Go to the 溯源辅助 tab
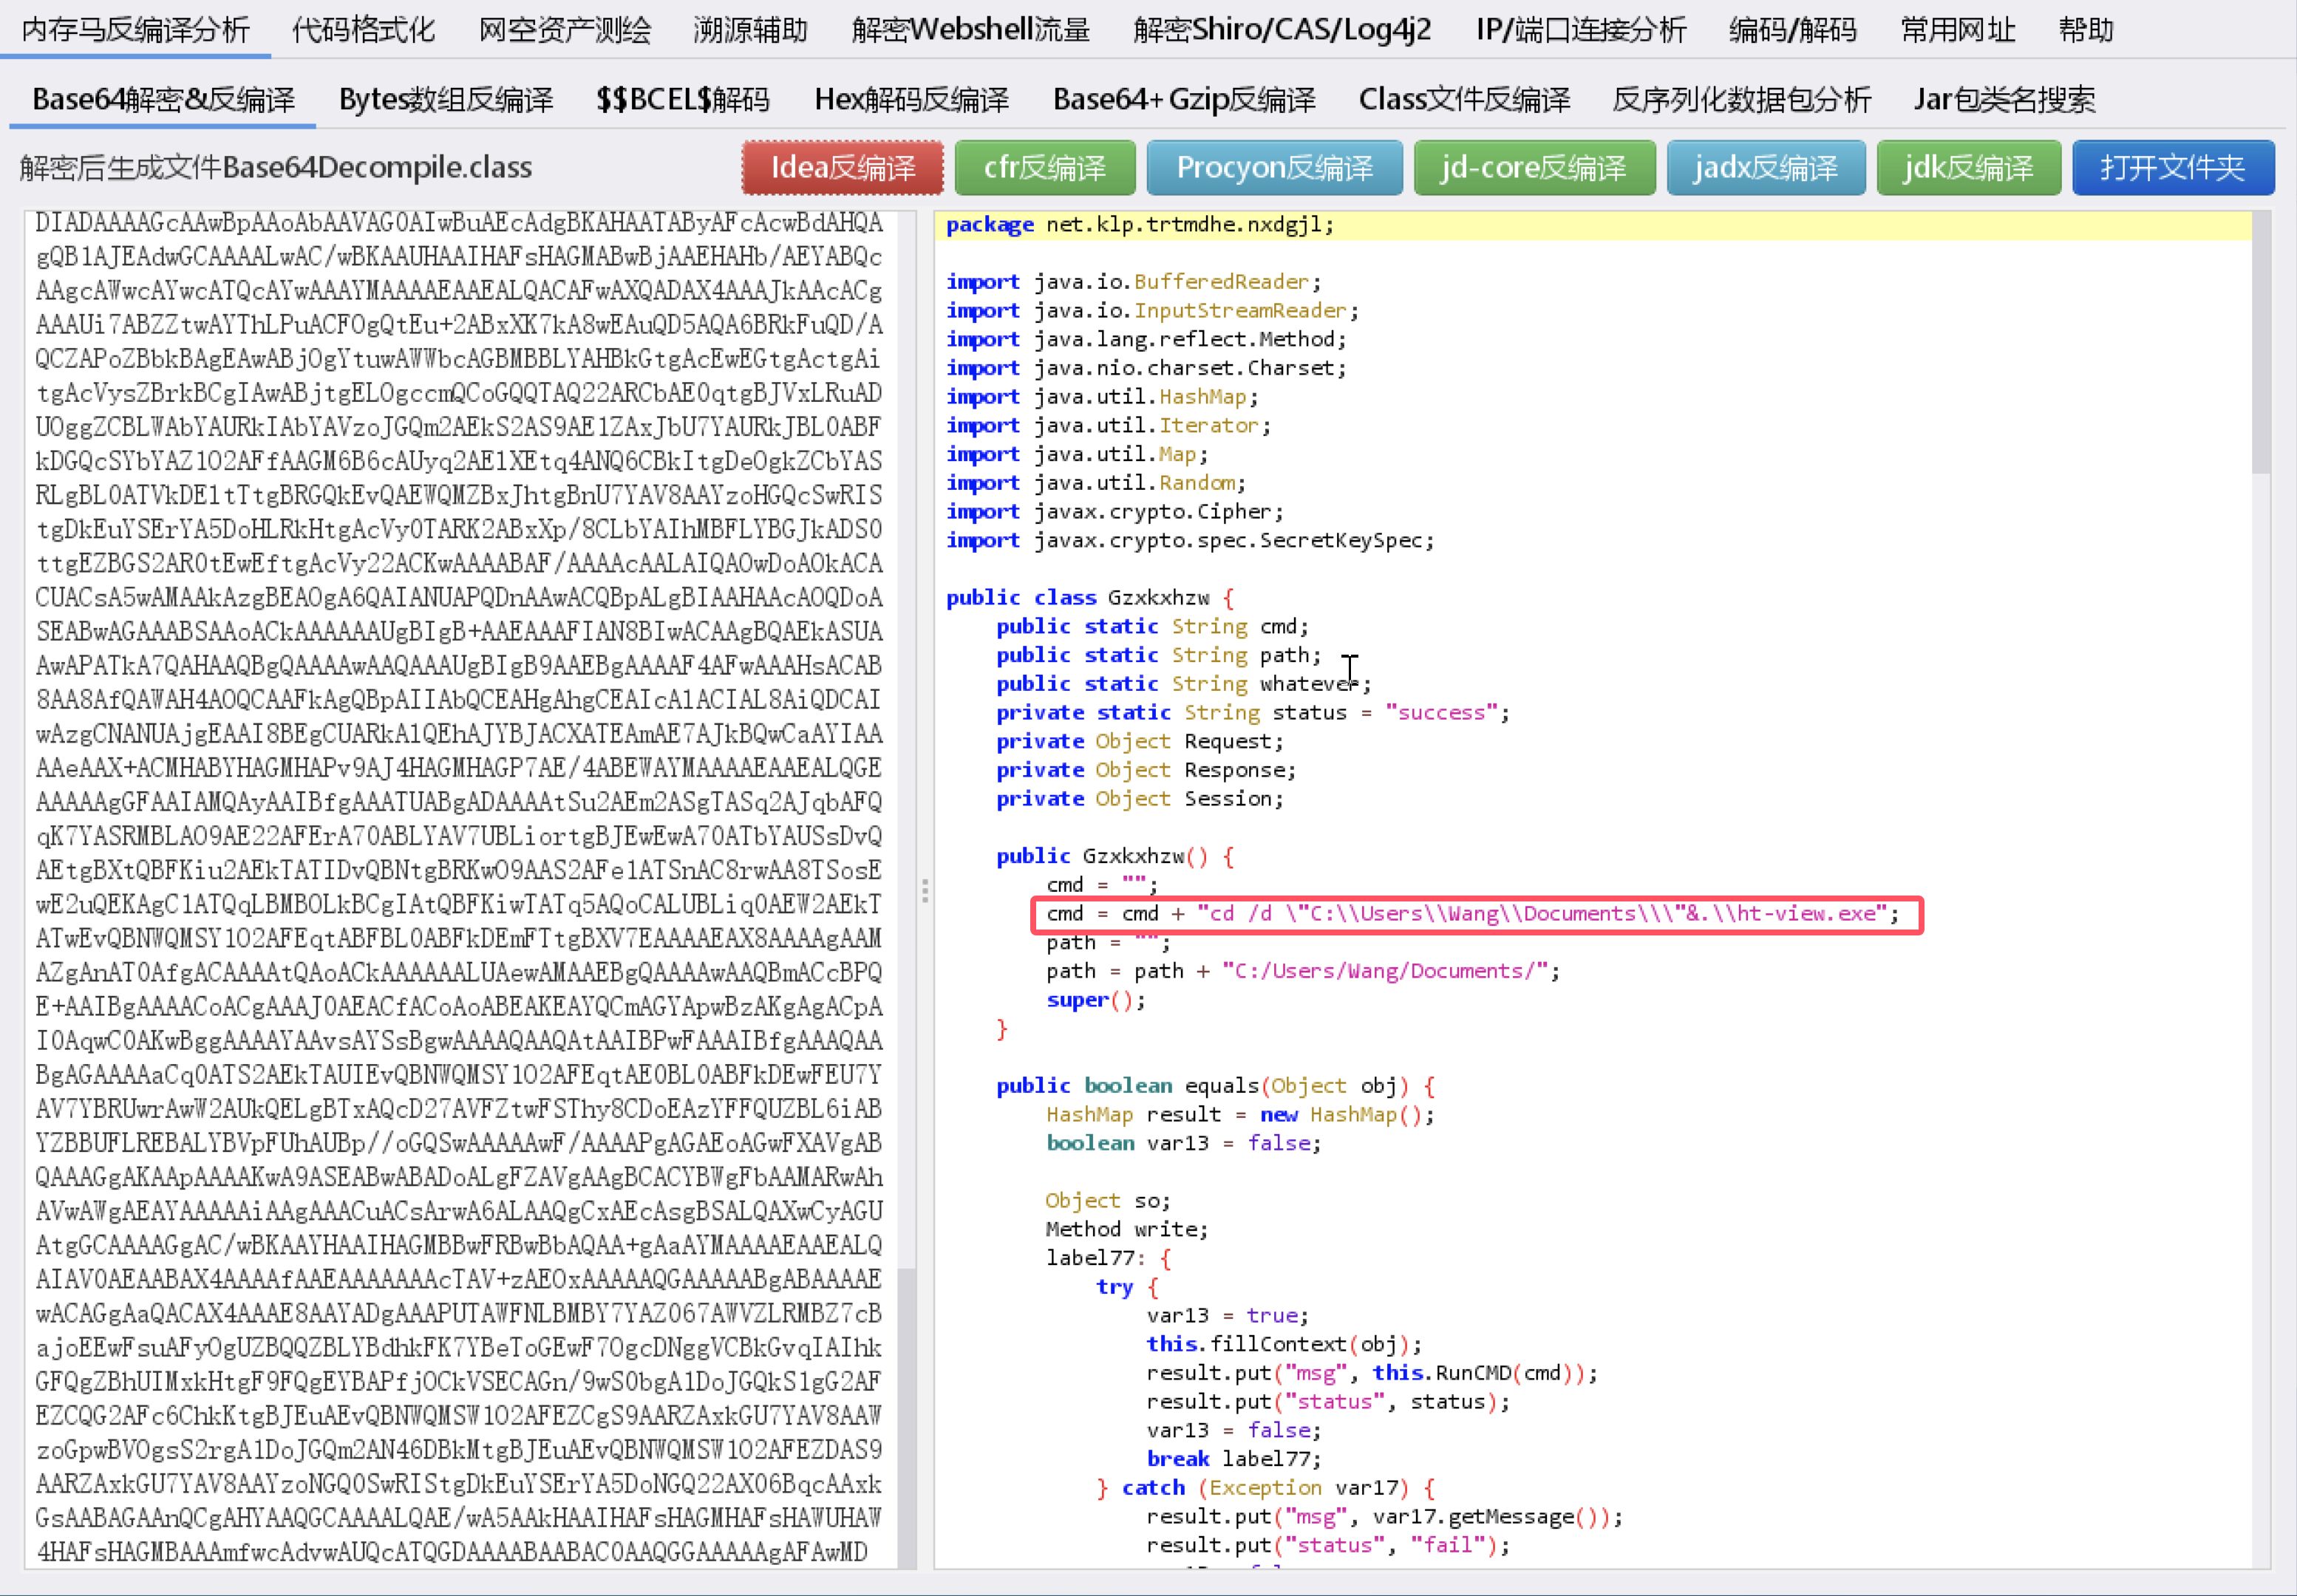This screenshot has height=1596, width=2297. pyautogui.click(x=750, y=30)
